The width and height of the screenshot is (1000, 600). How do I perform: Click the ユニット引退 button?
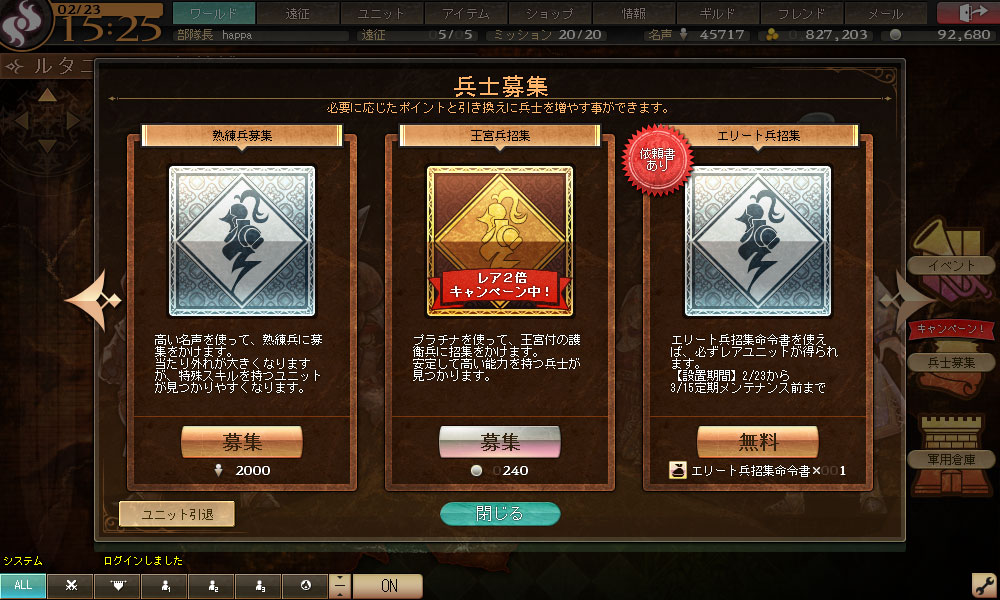177,514
